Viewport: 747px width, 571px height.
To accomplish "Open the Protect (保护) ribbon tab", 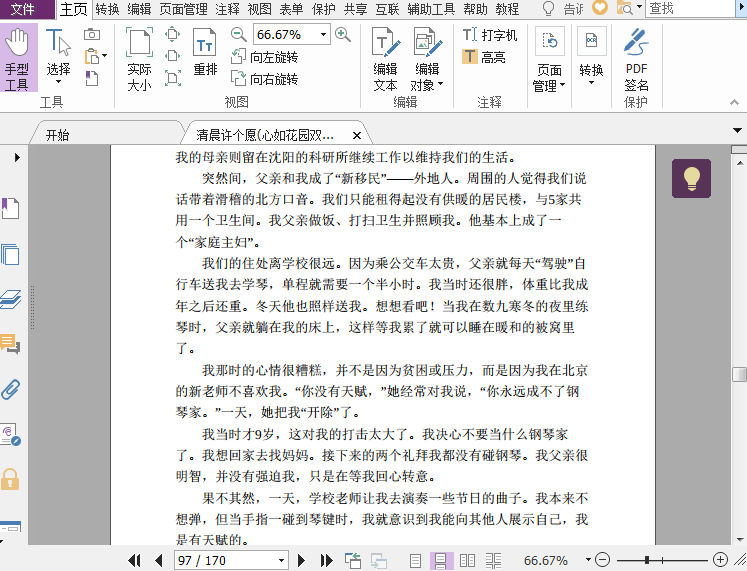I will click(x=323, y=9).
